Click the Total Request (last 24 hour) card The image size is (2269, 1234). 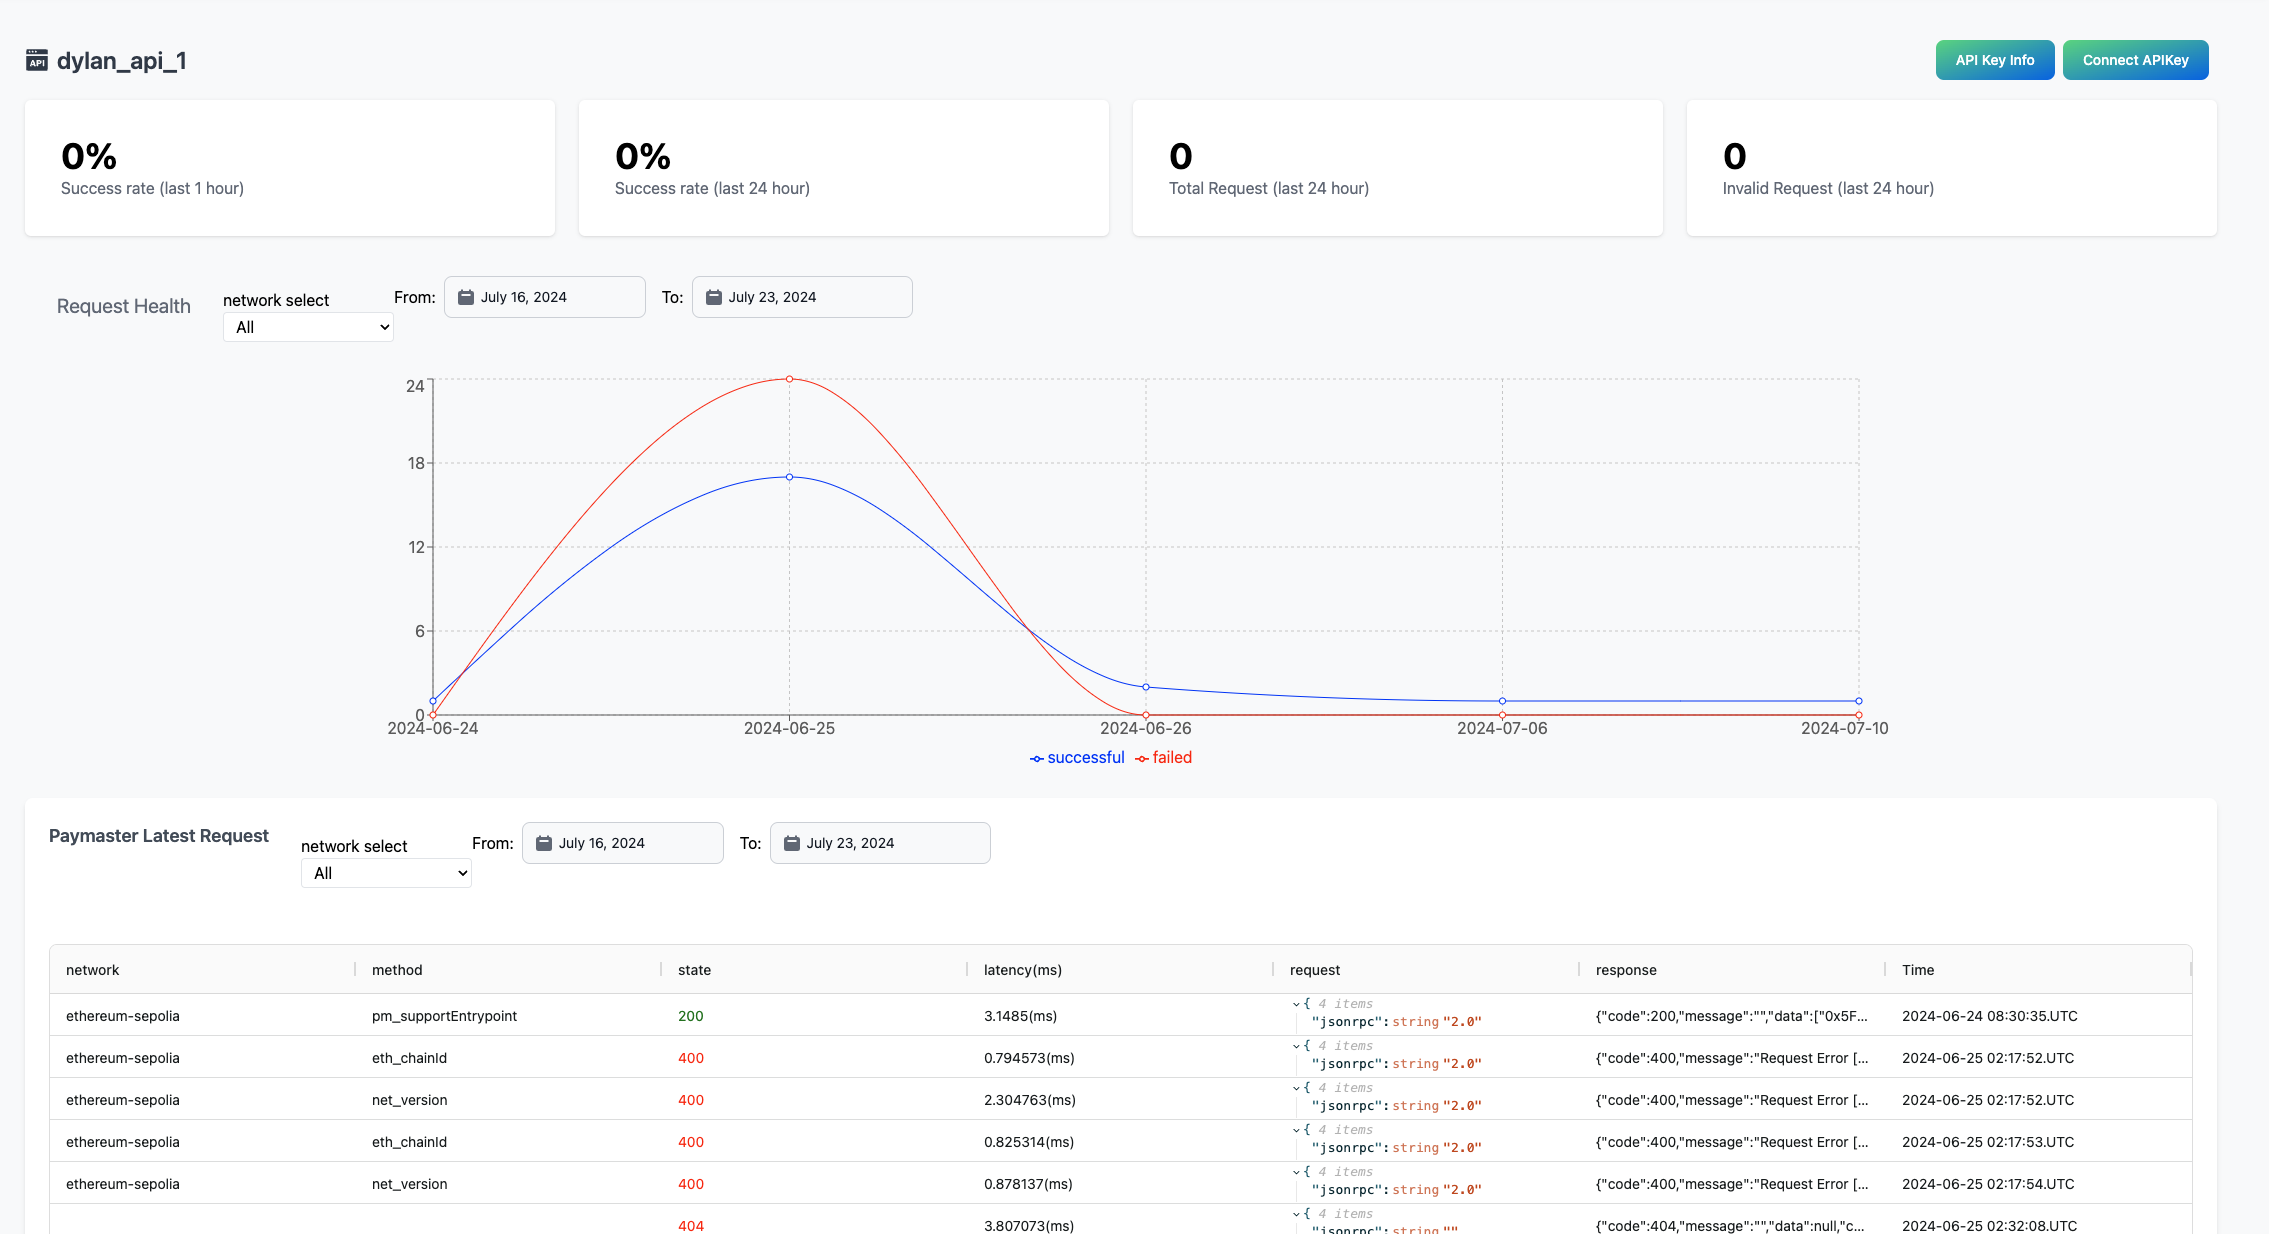pyautogui.click(x=1398, y=168)
